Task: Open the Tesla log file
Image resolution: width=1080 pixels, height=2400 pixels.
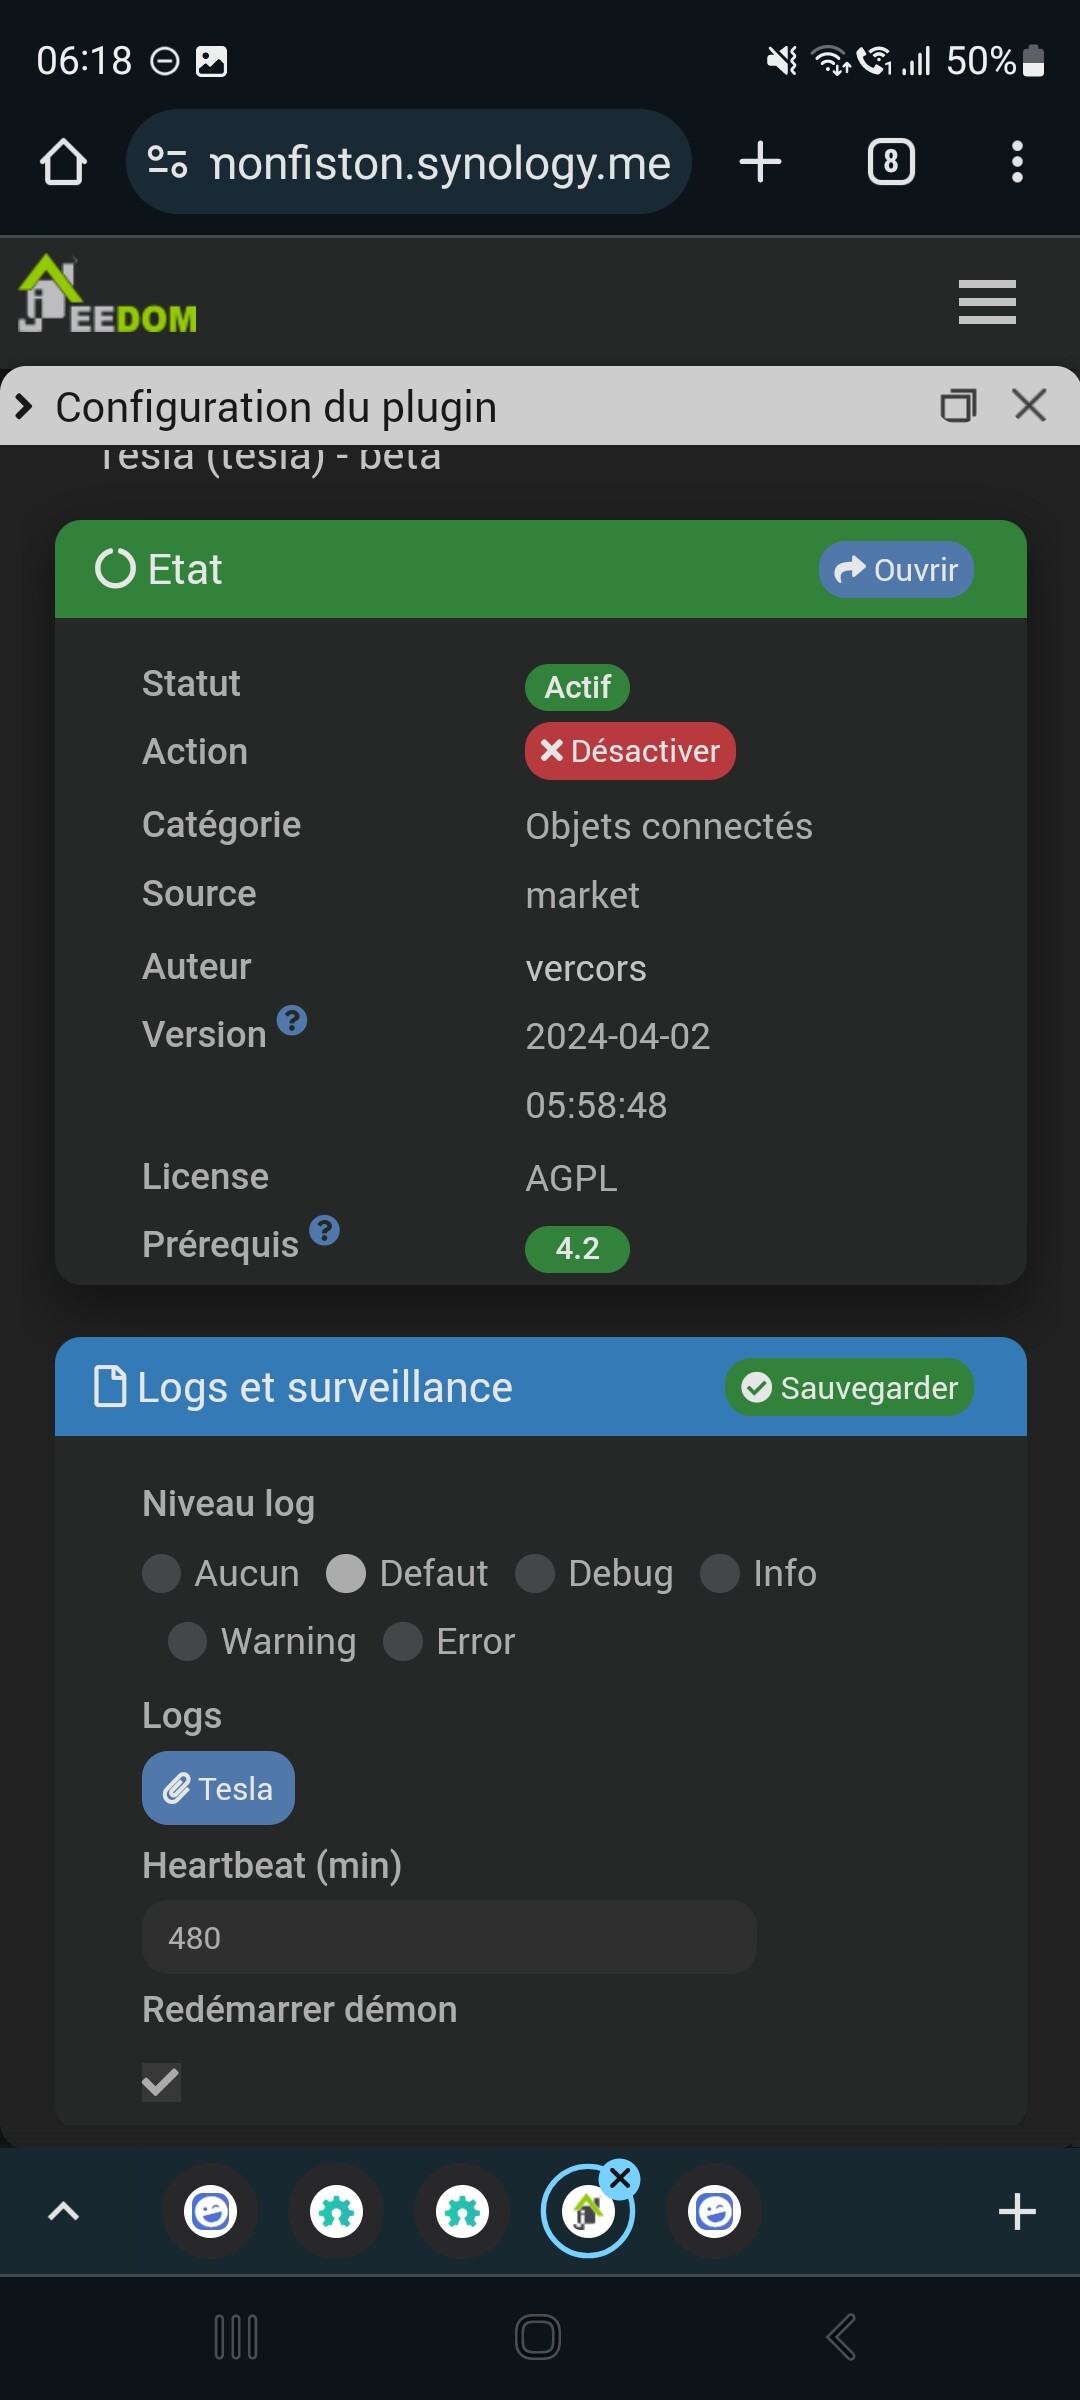Action: [x=218, y=1788]
